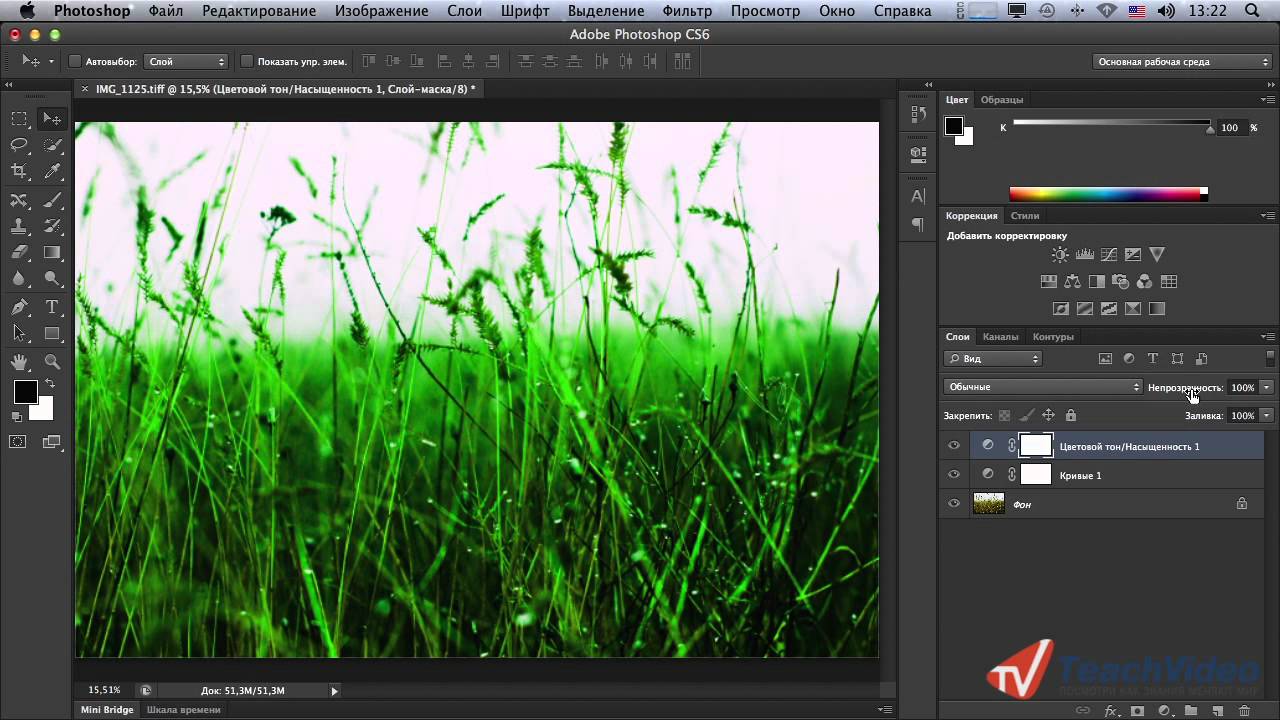This screenshot has height=720, width=1280.
Task: Add Levels adjustment from Correction panel
Action: pos(1084,255)
